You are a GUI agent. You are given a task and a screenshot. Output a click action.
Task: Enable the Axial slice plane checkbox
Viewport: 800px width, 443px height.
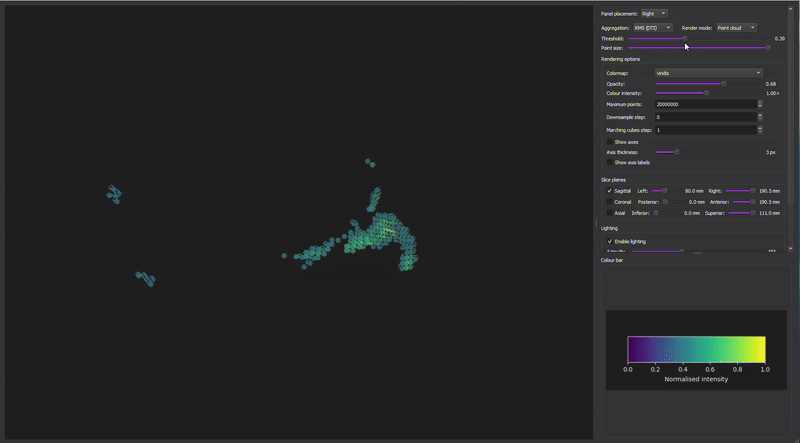[610, 213]
